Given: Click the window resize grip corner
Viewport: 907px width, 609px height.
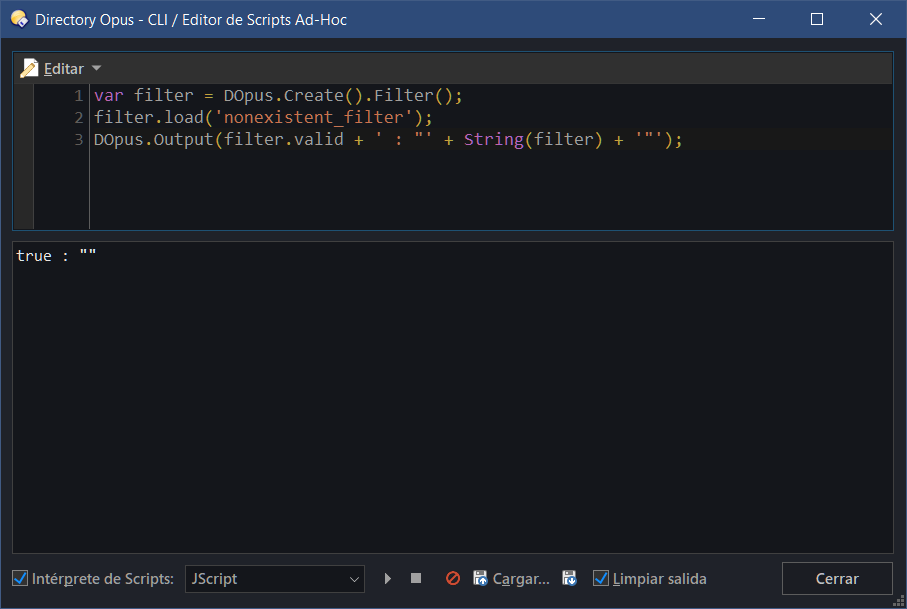Looking at the screenshot, I should coord(899,601).
